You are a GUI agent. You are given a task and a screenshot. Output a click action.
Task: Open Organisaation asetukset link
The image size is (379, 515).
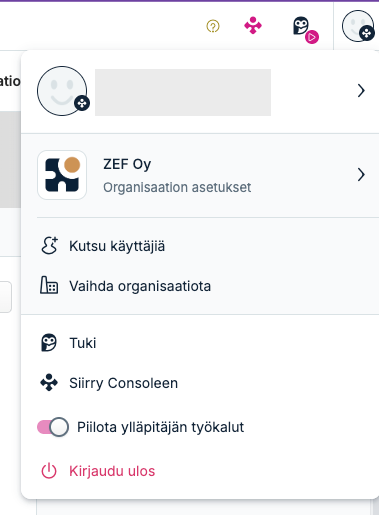coord(177,187)
